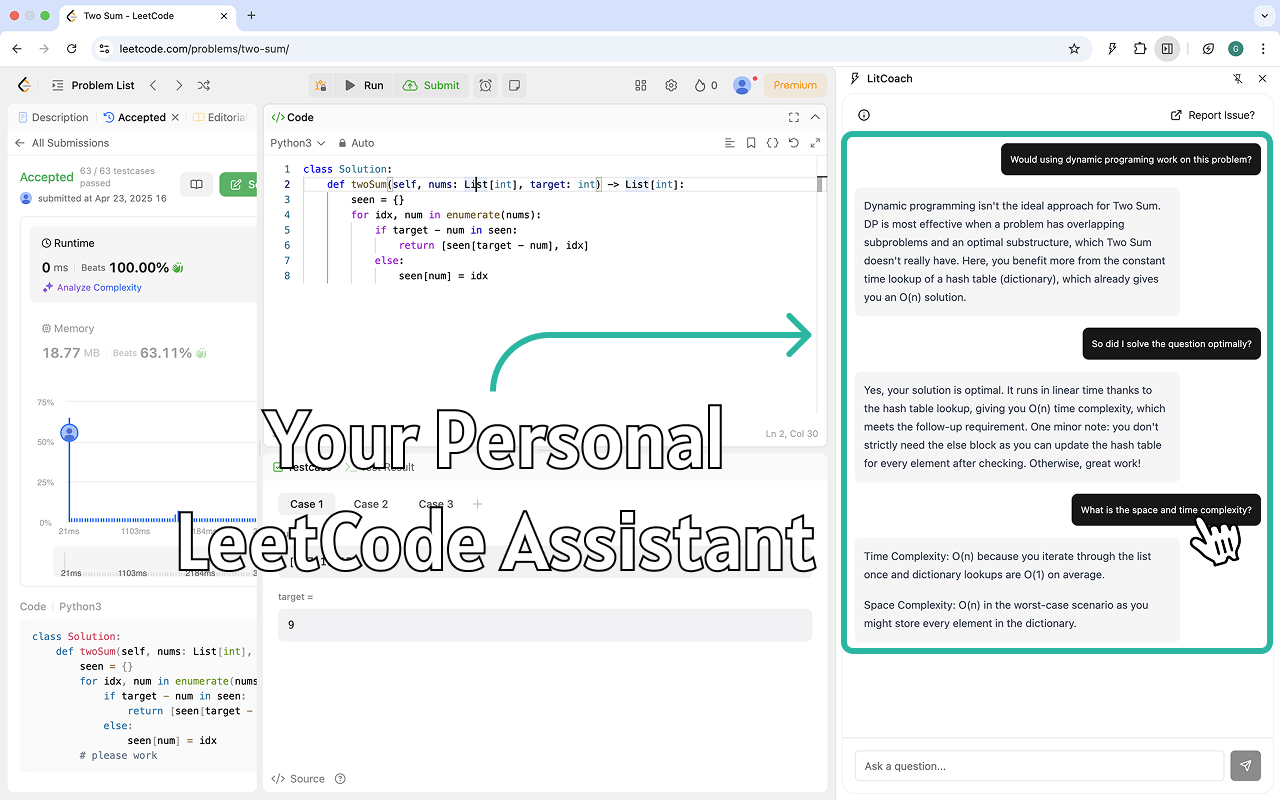Click the code editor vertical scrollbar
This screenshot has height=800, width=1280.
pos(821,184)
